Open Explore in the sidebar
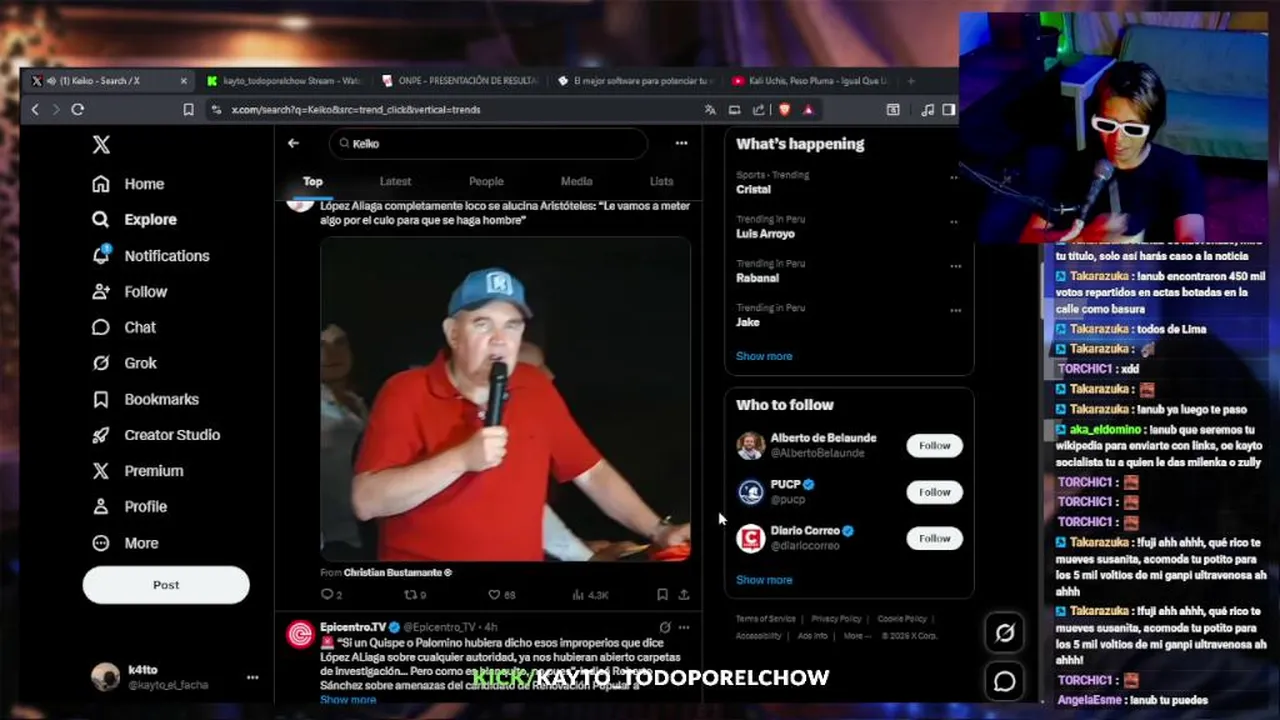 click(134, 220)
